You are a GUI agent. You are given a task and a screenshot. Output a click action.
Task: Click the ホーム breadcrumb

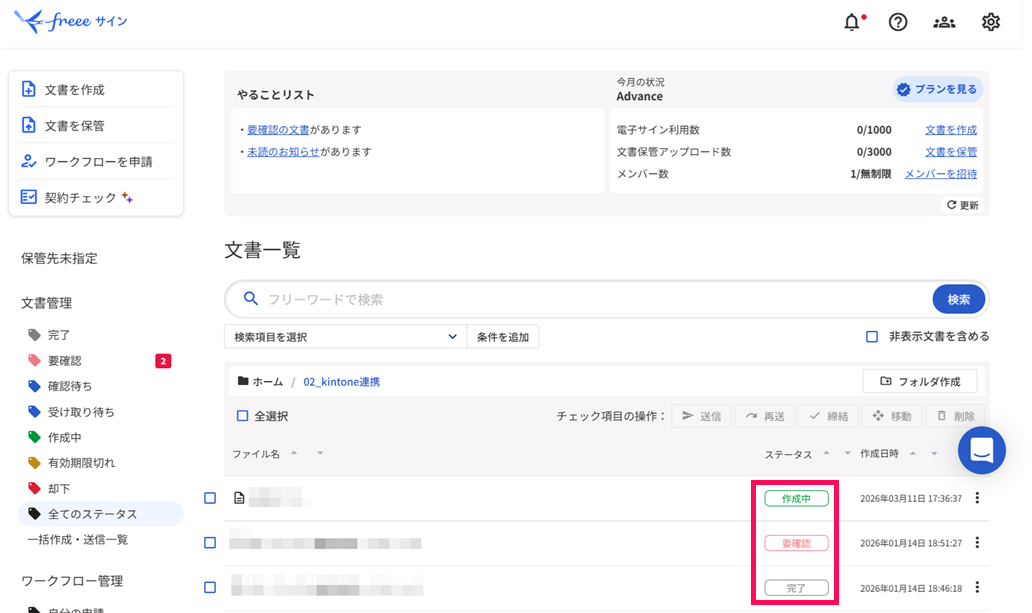coord(261,381)
